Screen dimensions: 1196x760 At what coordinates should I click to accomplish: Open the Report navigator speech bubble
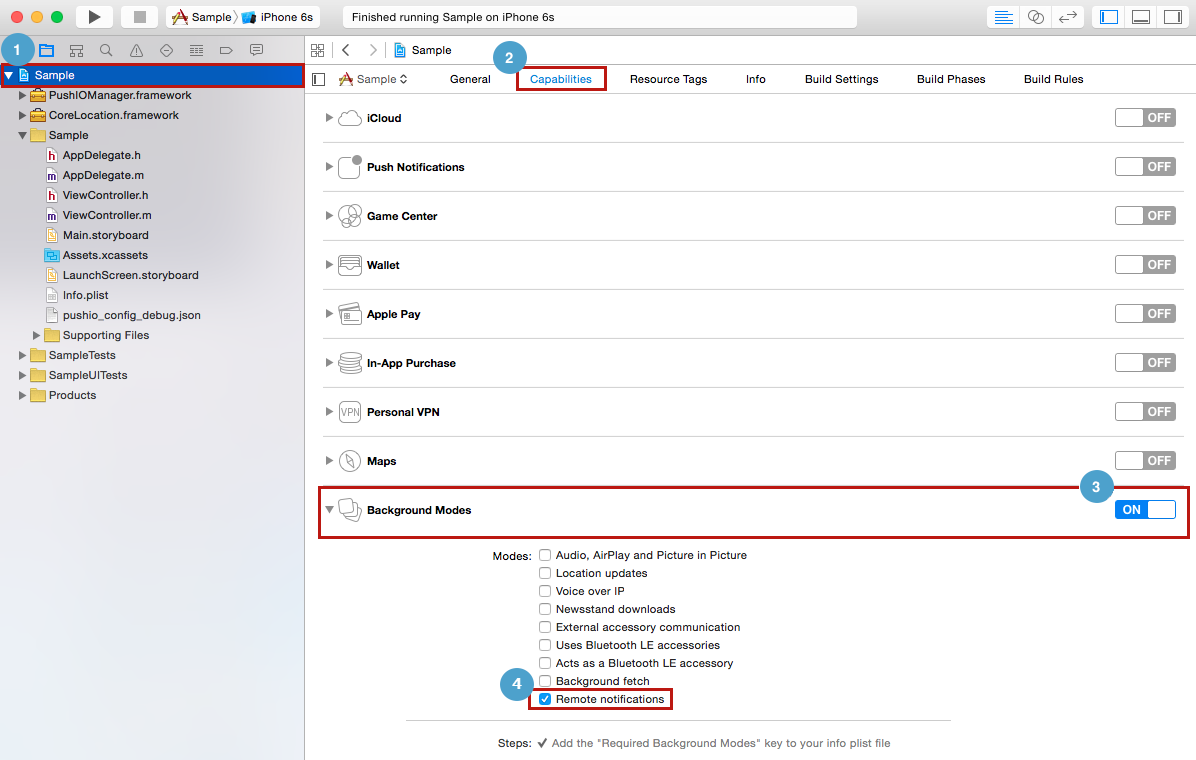tap(256, 50)
